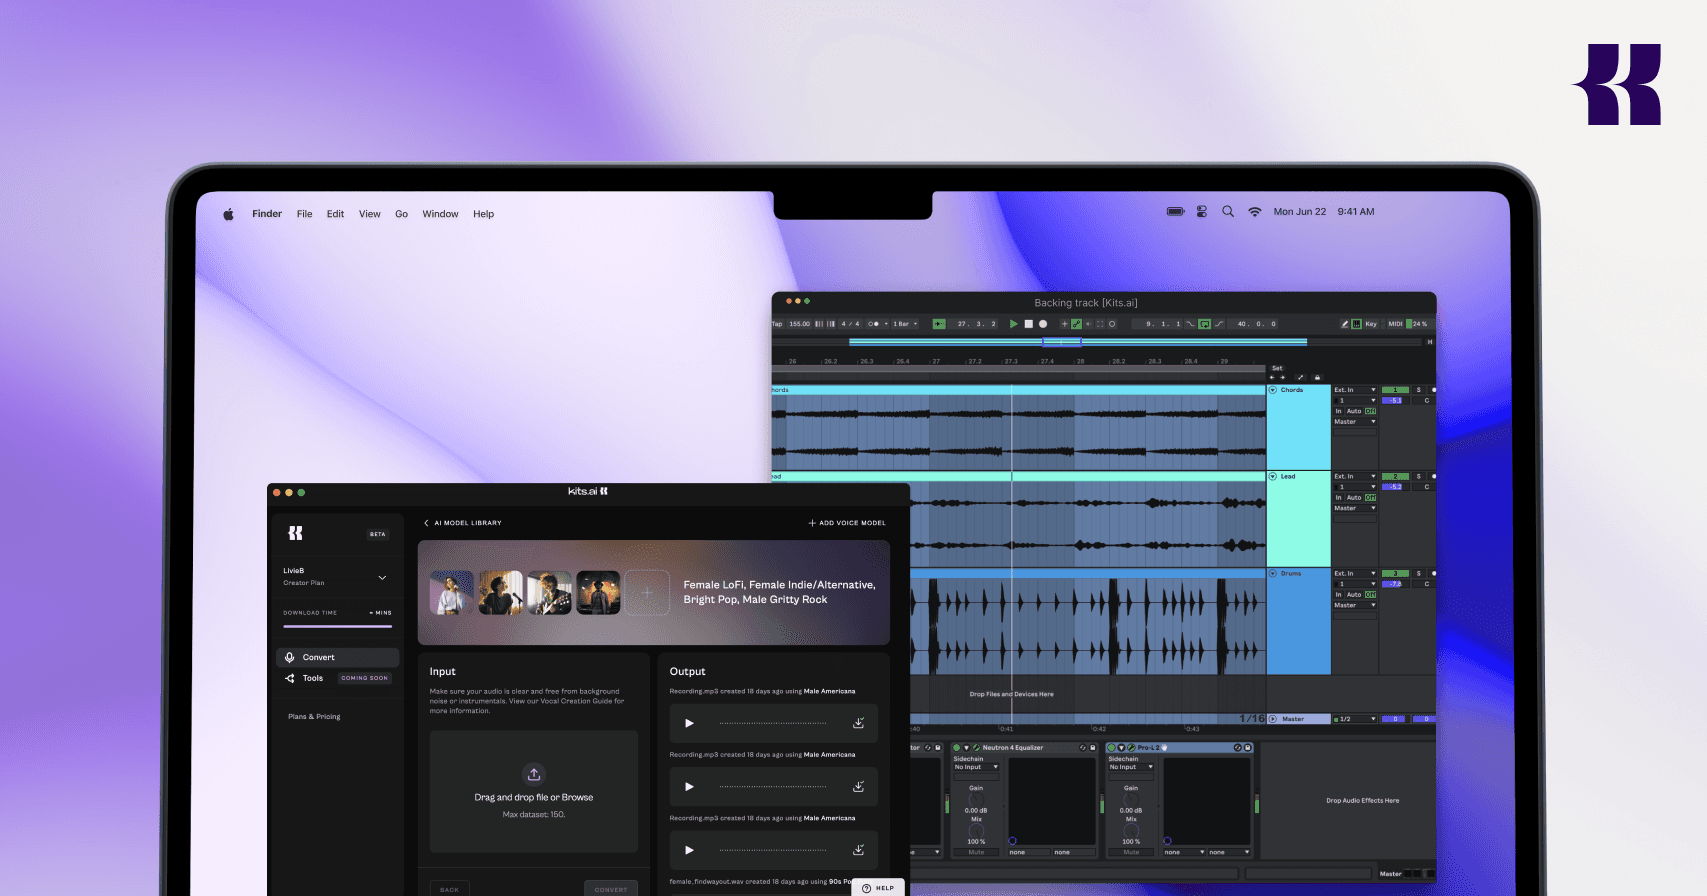
Task: Collapse the Drums track with its fold arrow
Action: (x=1273, y=574)
